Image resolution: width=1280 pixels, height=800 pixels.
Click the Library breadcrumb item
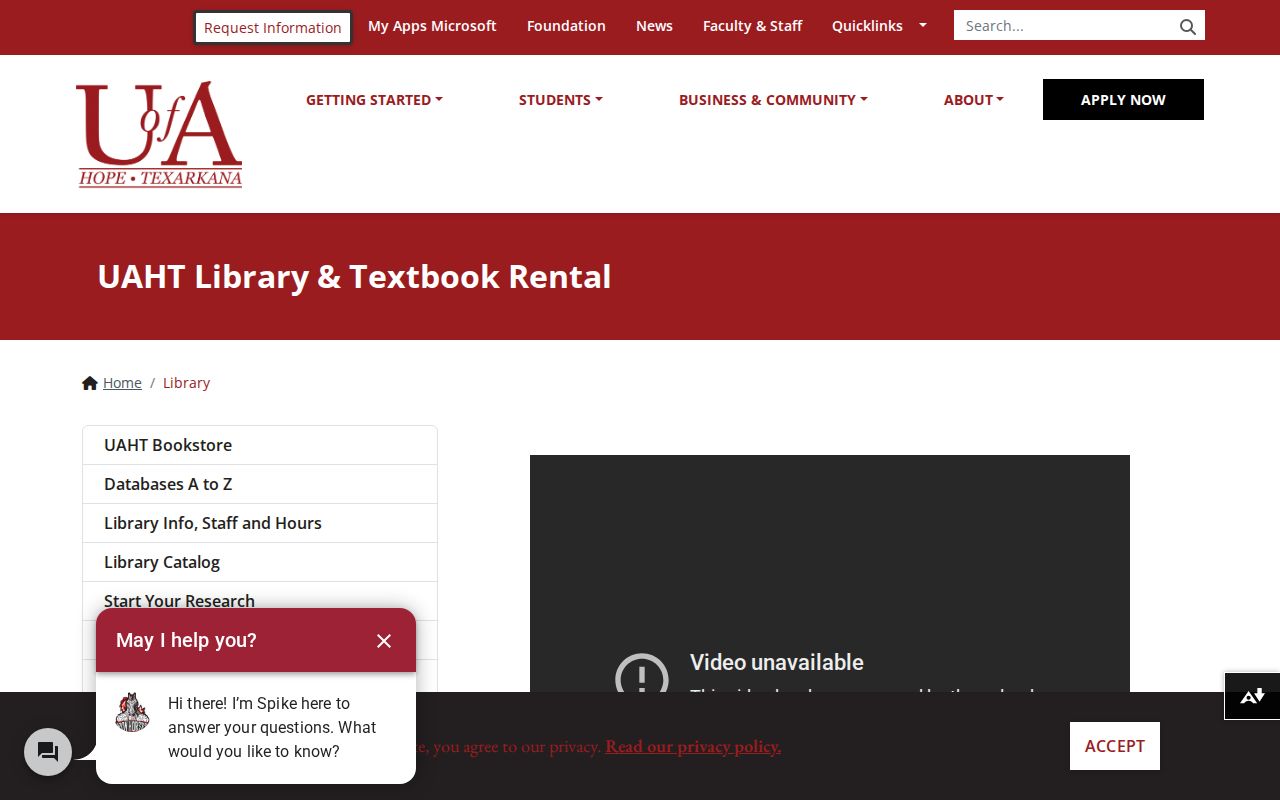(x=186, y=383)
